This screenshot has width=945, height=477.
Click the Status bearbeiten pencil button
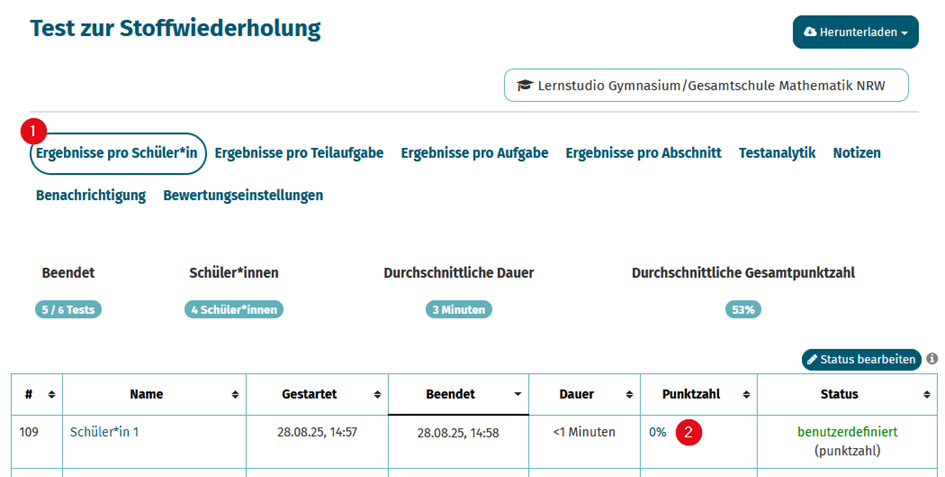pyautogui.click(x=861, y=359)
